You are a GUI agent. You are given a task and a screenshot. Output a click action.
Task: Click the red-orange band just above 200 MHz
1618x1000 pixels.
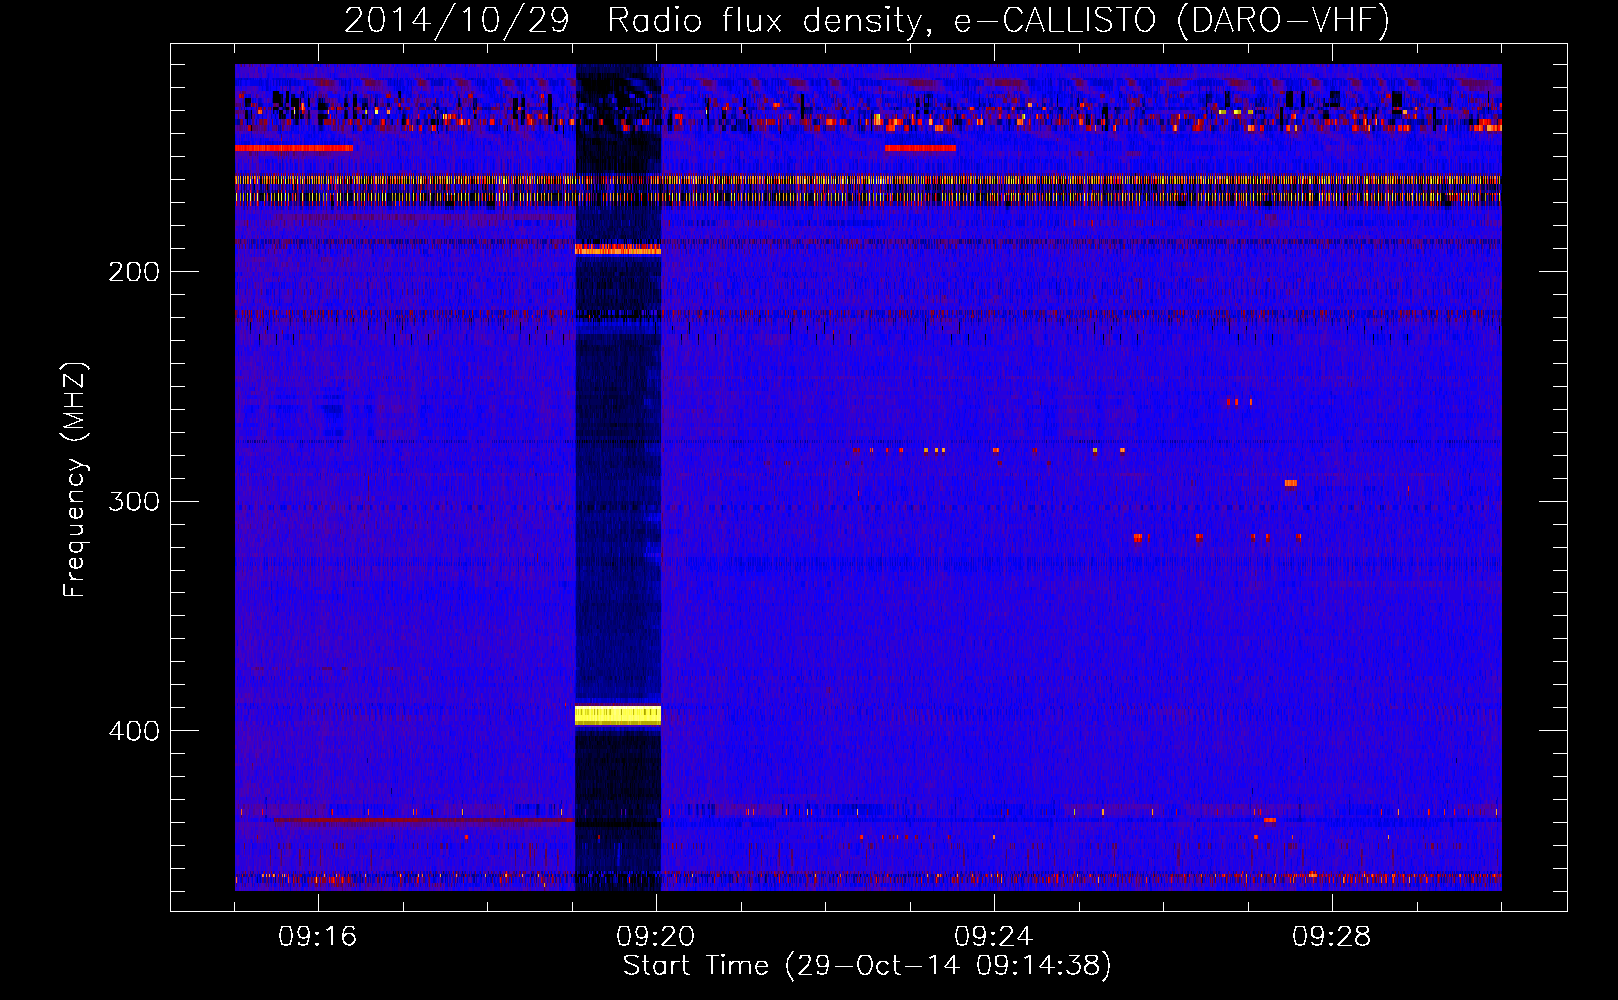click(x=618, y=249)
